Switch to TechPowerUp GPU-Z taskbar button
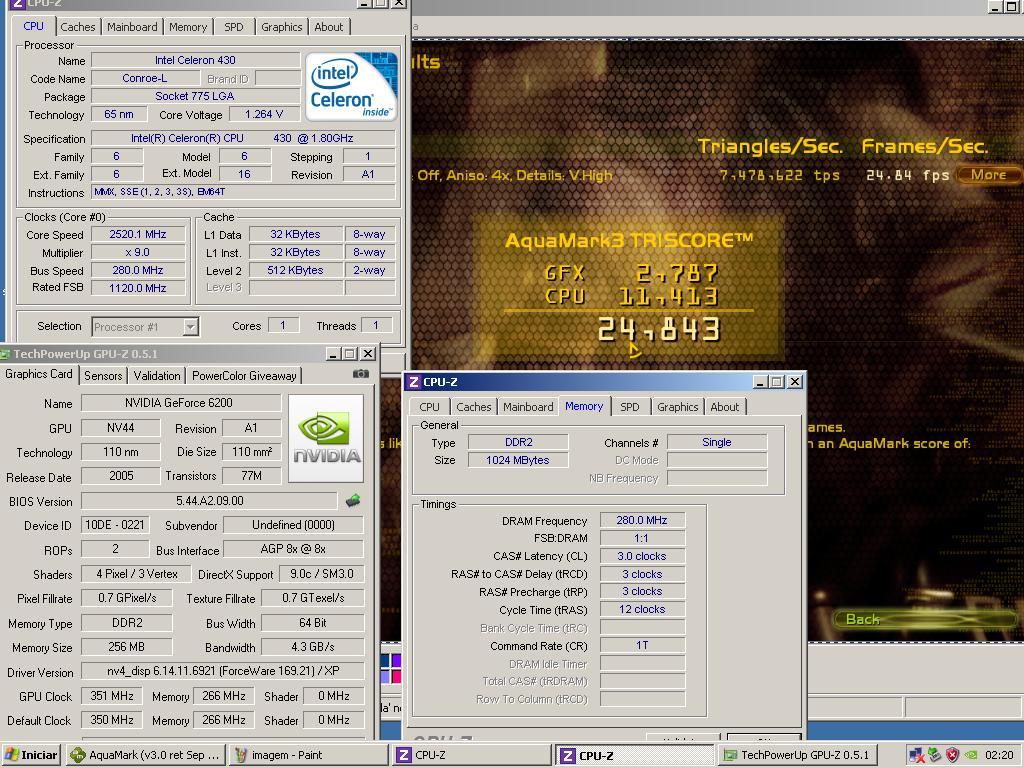The width and height of the screenshot is (1024, 768). 797,755
